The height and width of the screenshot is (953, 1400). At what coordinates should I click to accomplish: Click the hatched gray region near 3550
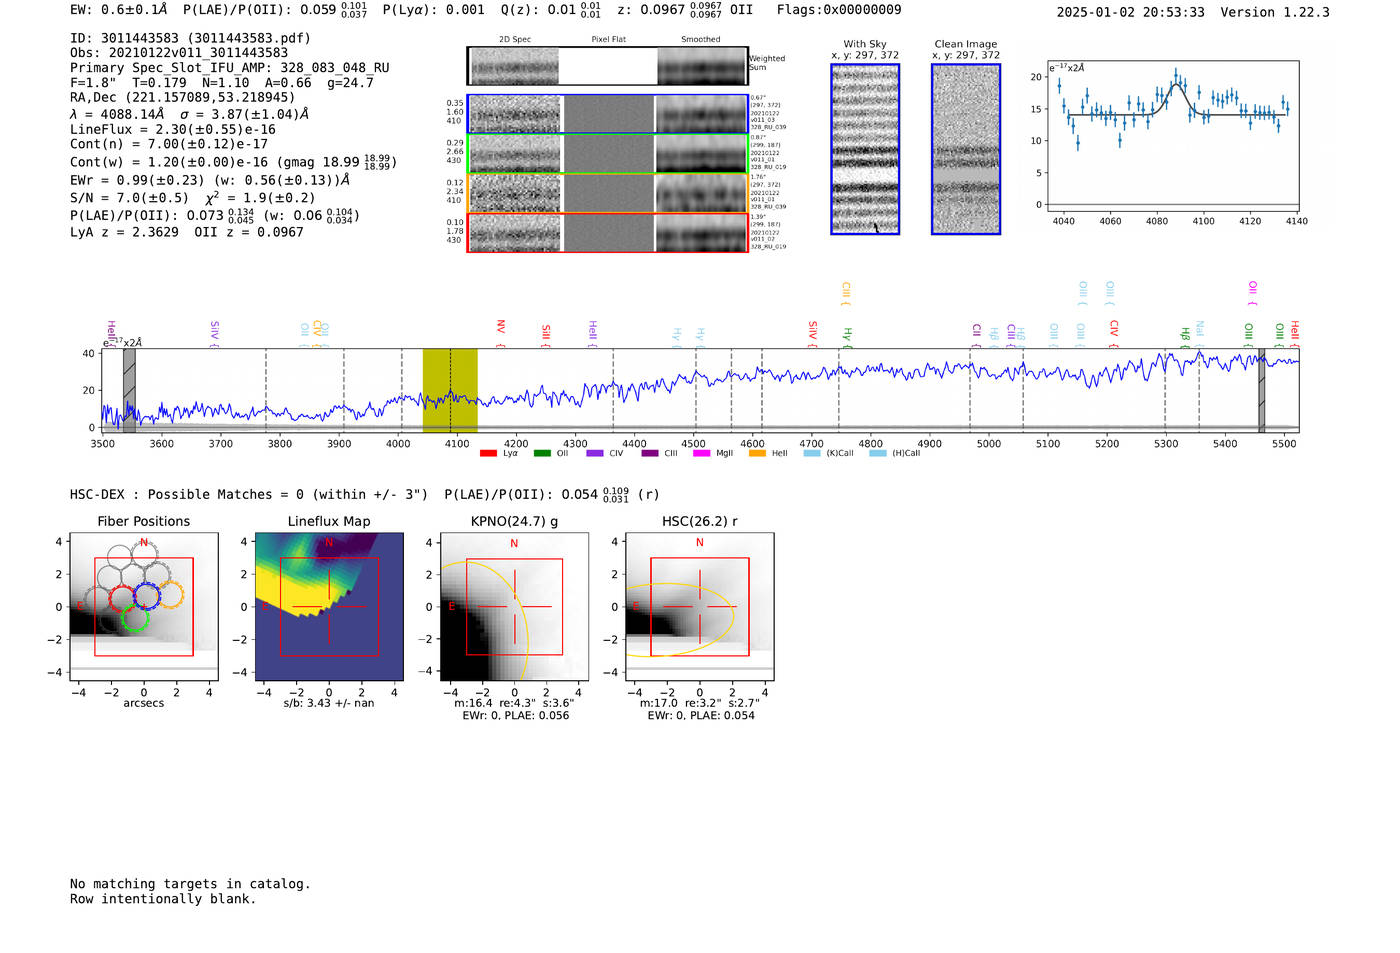pyautogui.click(x=129, y=390)
